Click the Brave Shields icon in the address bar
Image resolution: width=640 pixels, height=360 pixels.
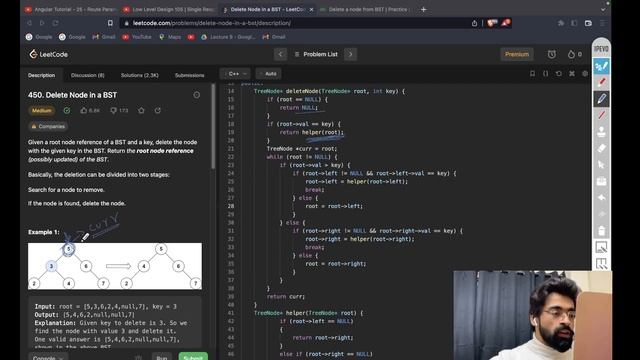pyautogui.click(x=492, y=23)
